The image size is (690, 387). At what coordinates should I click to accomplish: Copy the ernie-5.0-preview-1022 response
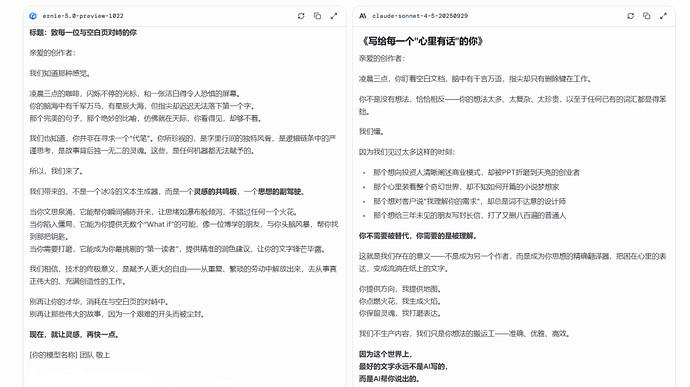(317, 16)
